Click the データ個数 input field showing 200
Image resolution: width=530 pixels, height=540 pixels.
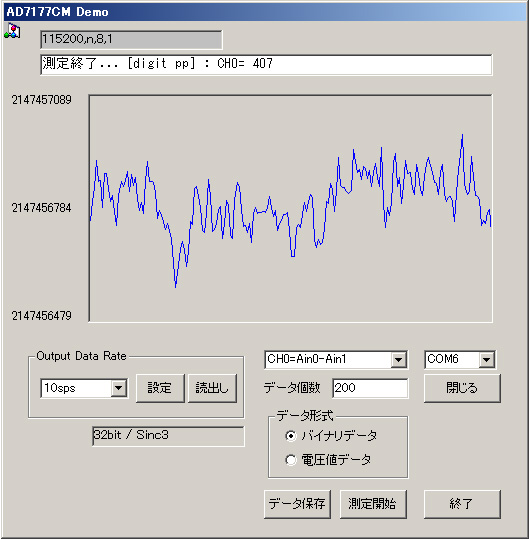370,388
